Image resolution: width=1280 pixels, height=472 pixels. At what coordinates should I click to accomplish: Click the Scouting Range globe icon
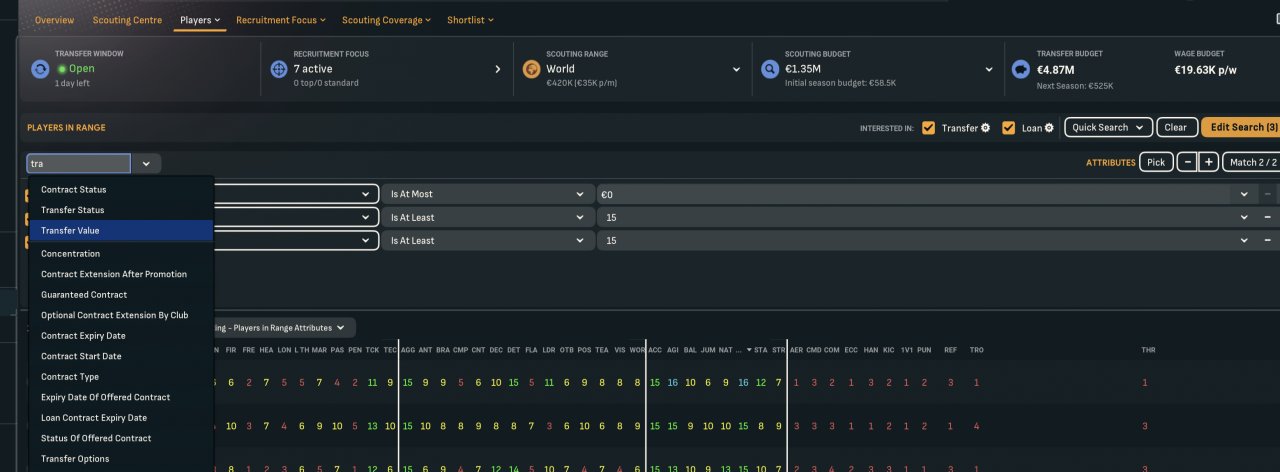[532, 70]
